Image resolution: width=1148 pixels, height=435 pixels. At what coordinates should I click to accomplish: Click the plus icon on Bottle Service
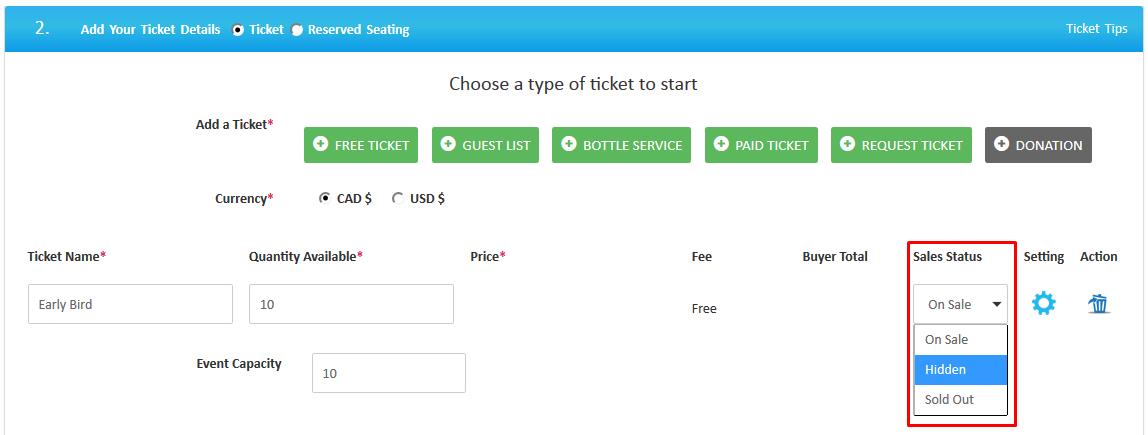568,144
